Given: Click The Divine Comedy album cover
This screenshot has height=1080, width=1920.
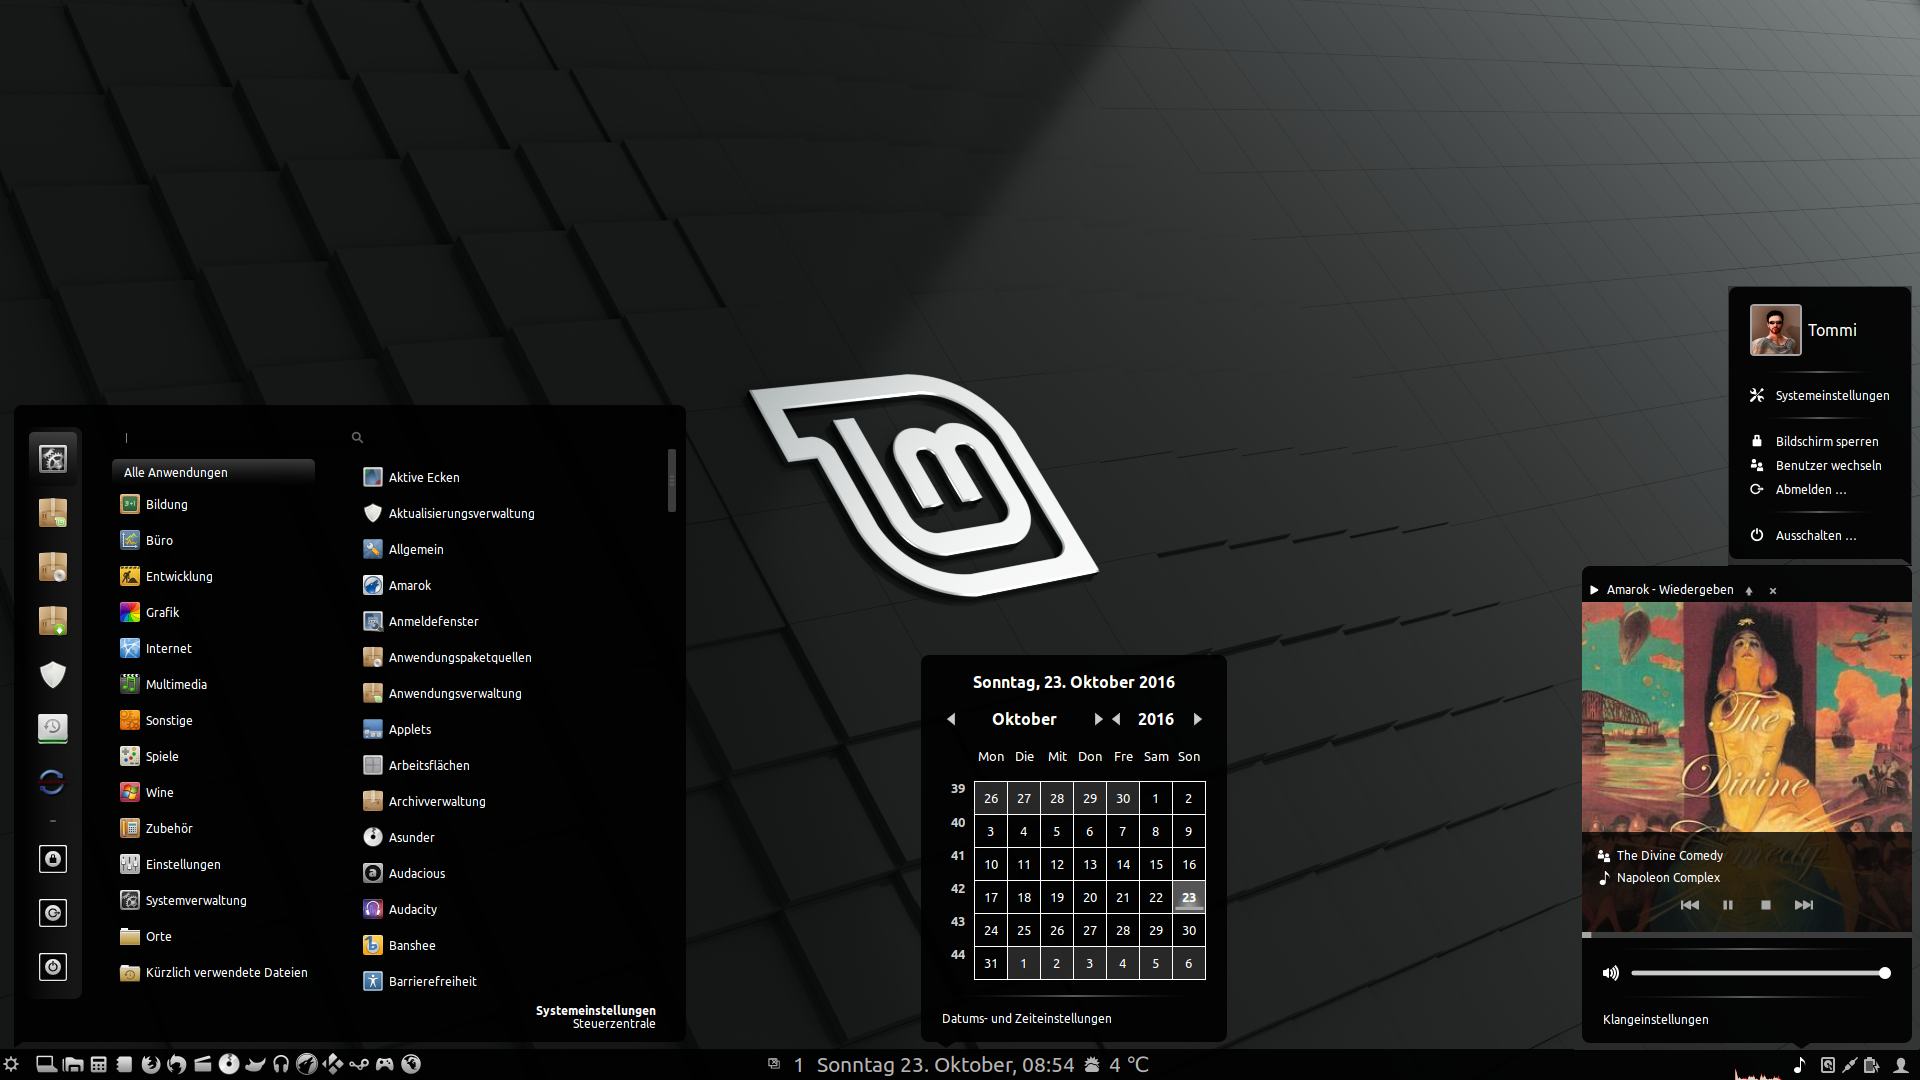Looking at the screenshot, I should point(1747,717).
